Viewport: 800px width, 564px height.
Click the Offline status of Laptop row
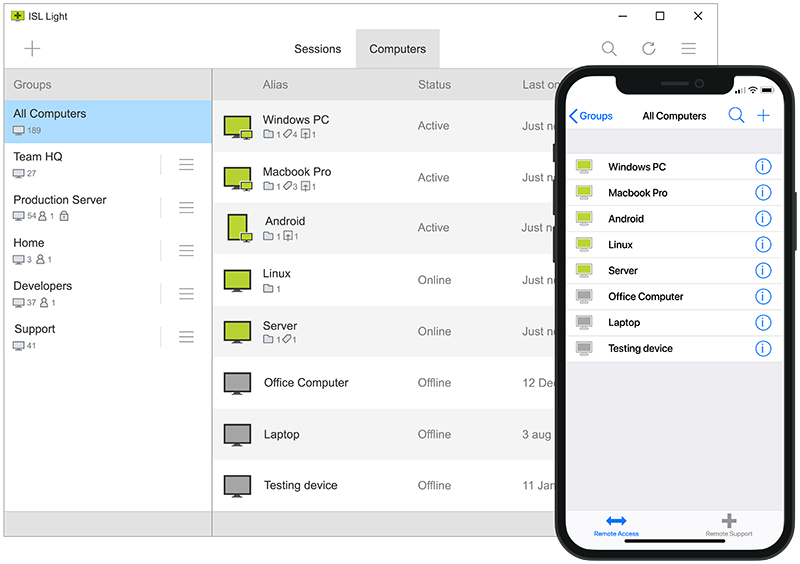point(434,434)
